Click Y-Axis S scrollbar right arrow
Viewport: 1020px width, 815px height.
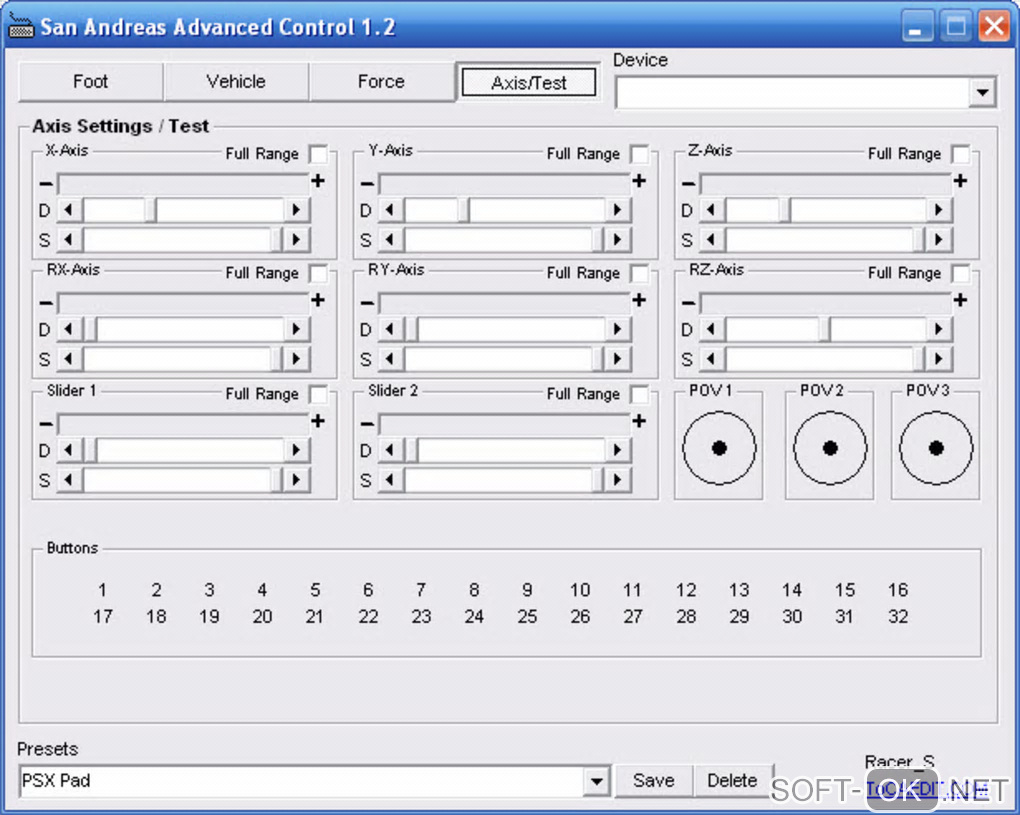[618, 239]
